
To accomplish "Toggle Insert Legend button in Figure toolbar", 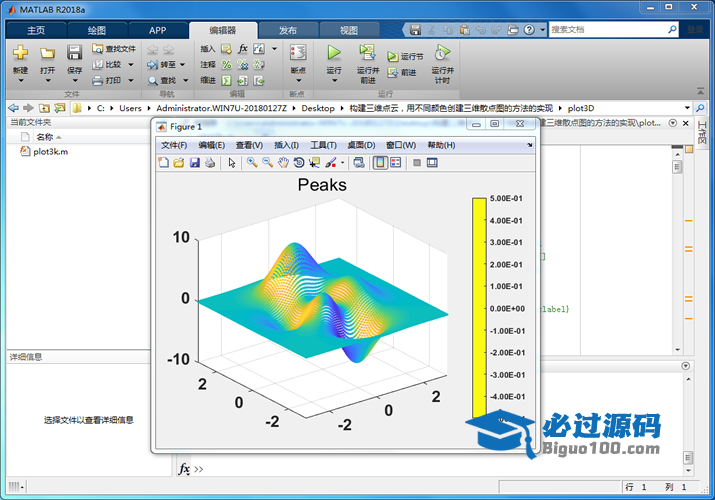I will (396, 163).
